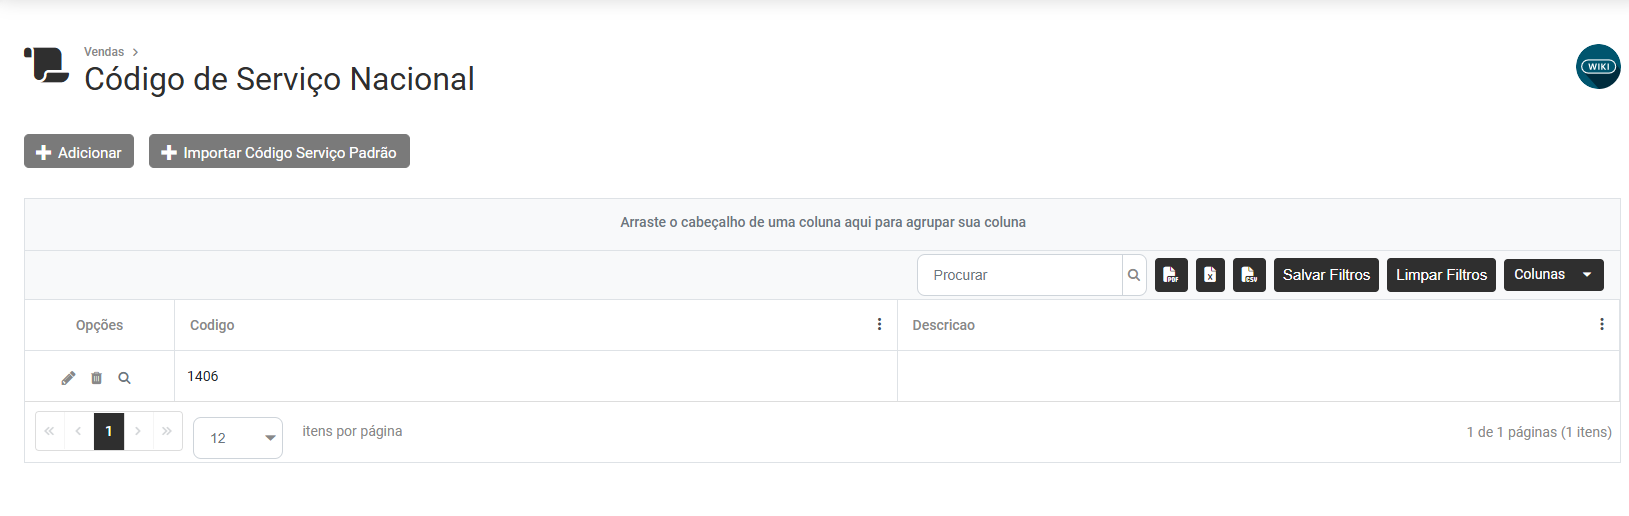View details of row 1406 via magnifier
1629x516 pixels.
coord(124,378)
